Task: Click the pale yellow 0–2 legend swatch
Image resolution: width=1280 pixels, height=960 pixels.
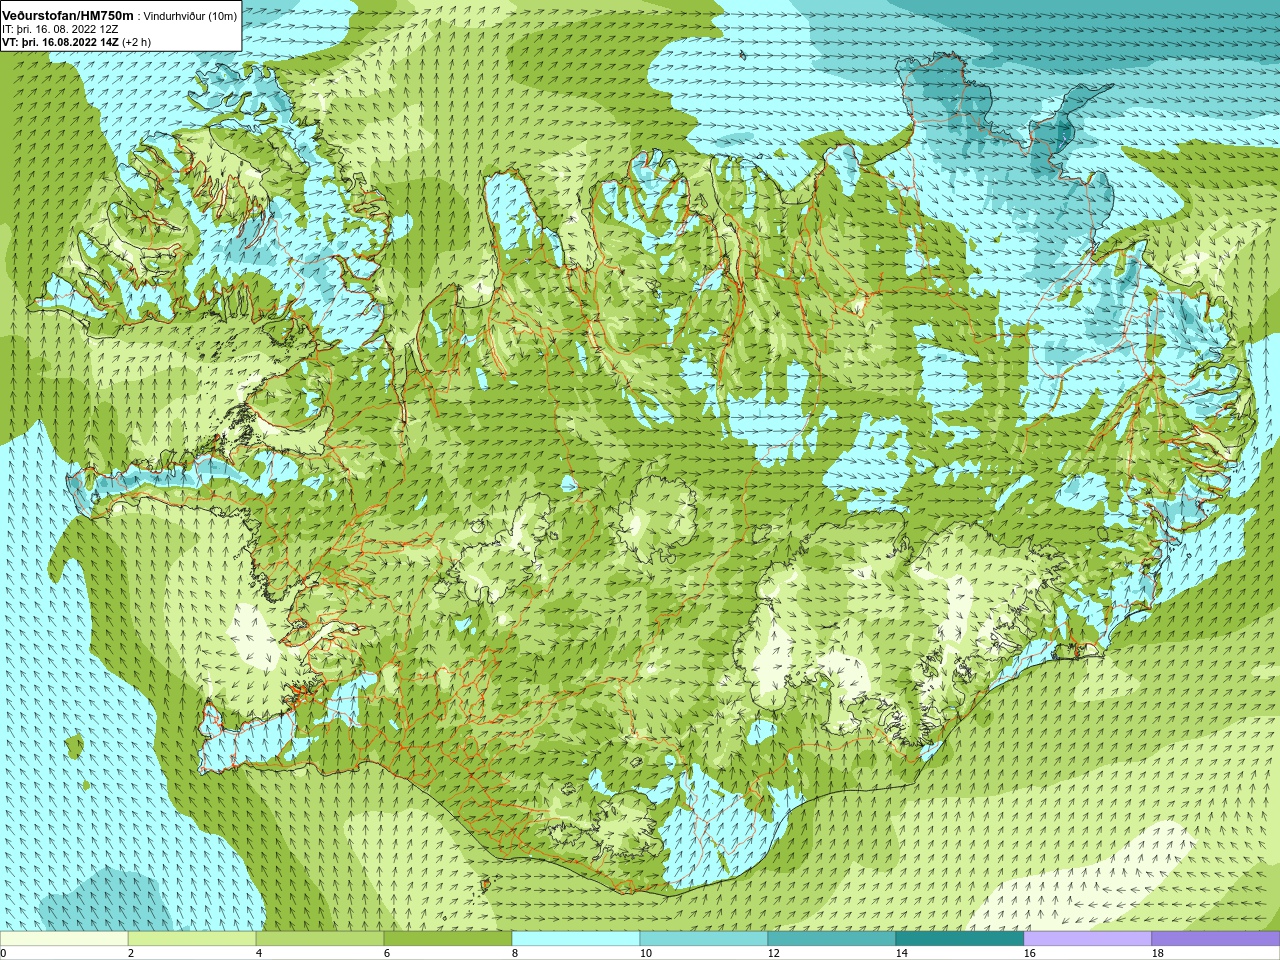Action: (64, 939)
